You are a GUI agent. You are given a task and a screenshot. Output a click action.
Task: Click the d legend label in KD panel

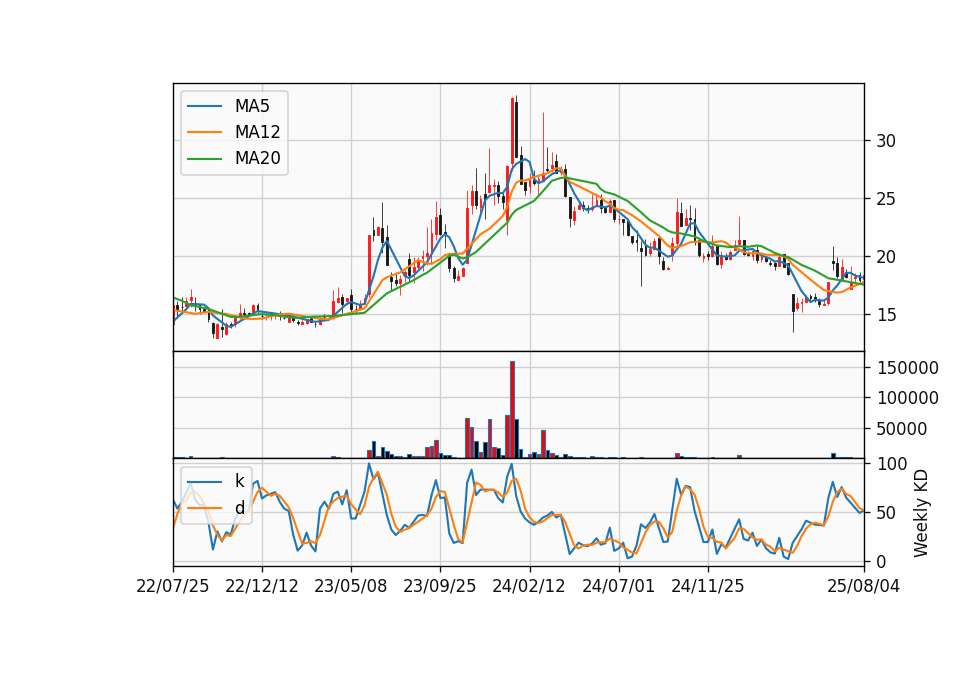(239, 508)
